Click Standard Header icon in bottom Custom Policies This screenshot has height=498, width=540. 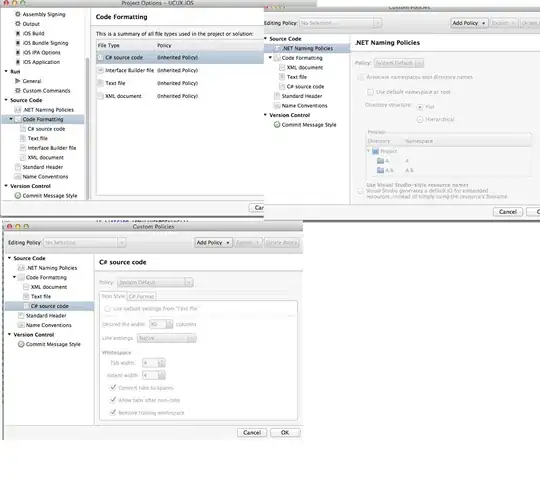(x=21, y=315)
